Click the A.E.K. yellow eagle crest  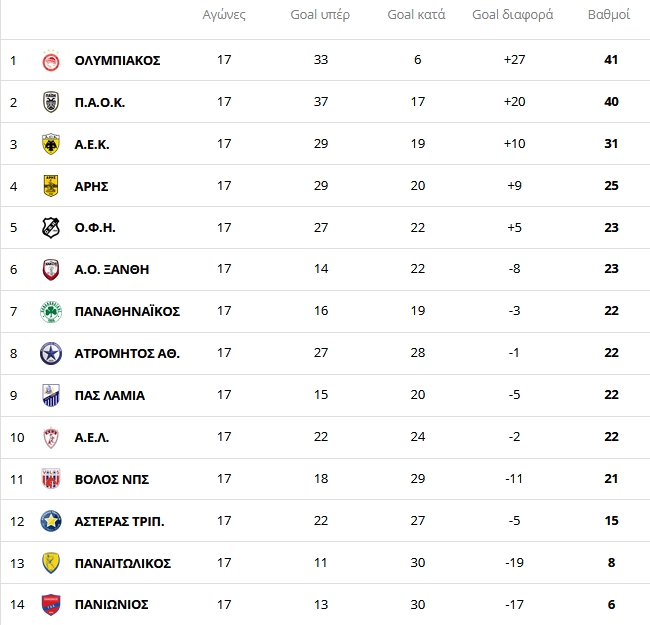[x=51, y=144]
